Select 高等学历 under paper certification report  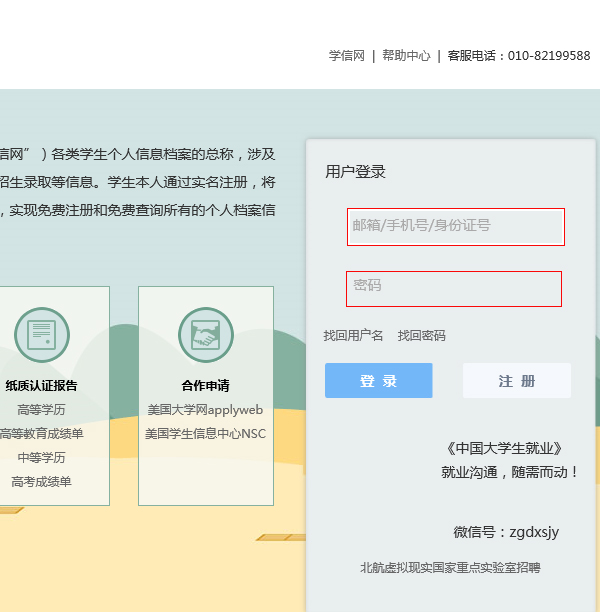click(x=41, y=410)
